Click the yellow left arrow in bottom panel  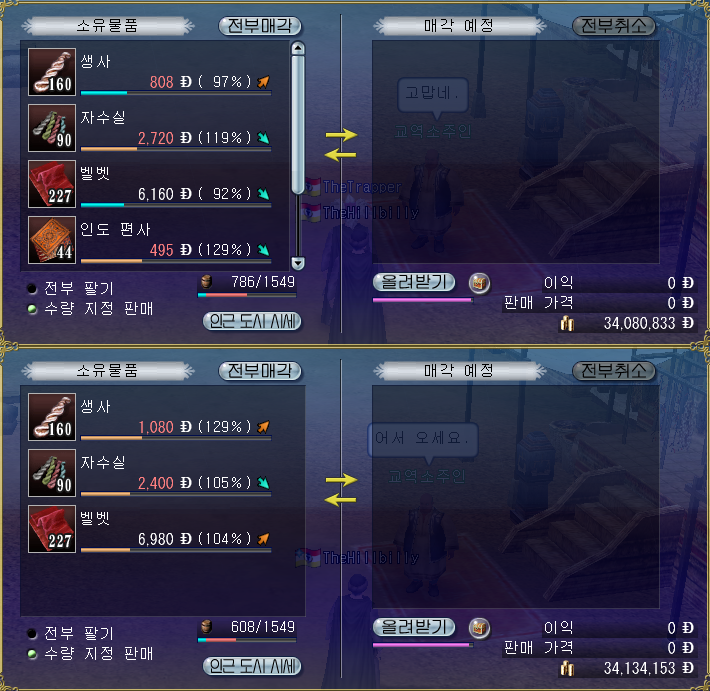pyautogui.click(x=341, y=500)
